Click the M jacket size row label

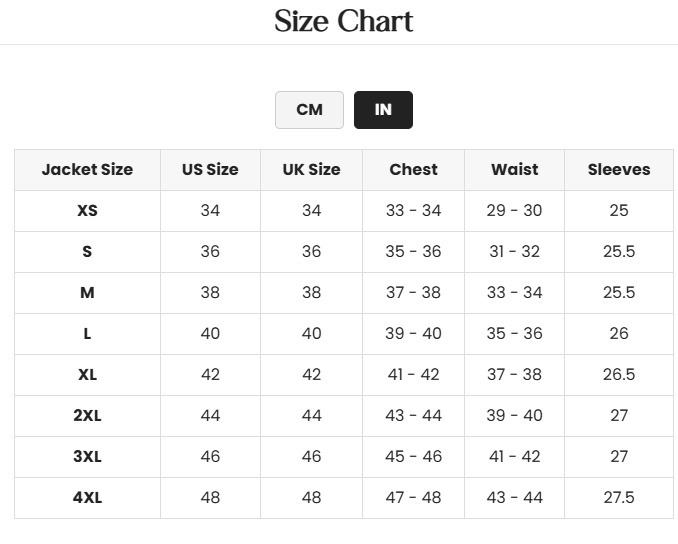87,293
